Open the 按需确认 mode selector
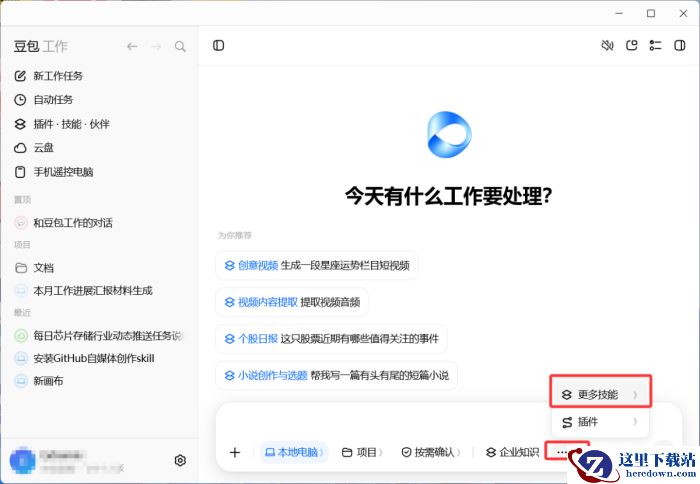This screenshot has height=484, width=700. coord(431,452)
